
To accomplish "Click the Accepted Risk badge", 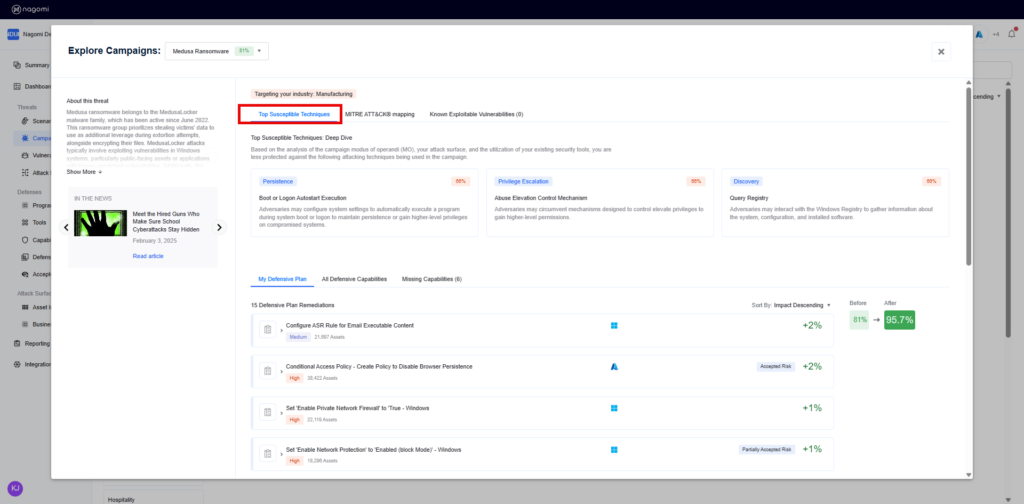I will point(776,366).
